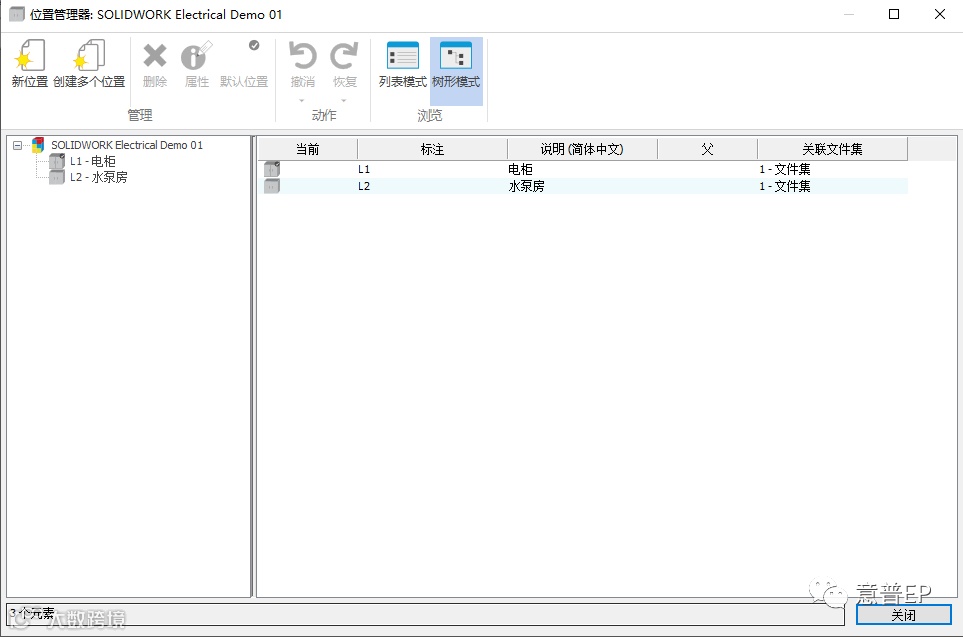
Task: Open Properties (属性) icon in toolbar
Action: (x=197, y=55)
